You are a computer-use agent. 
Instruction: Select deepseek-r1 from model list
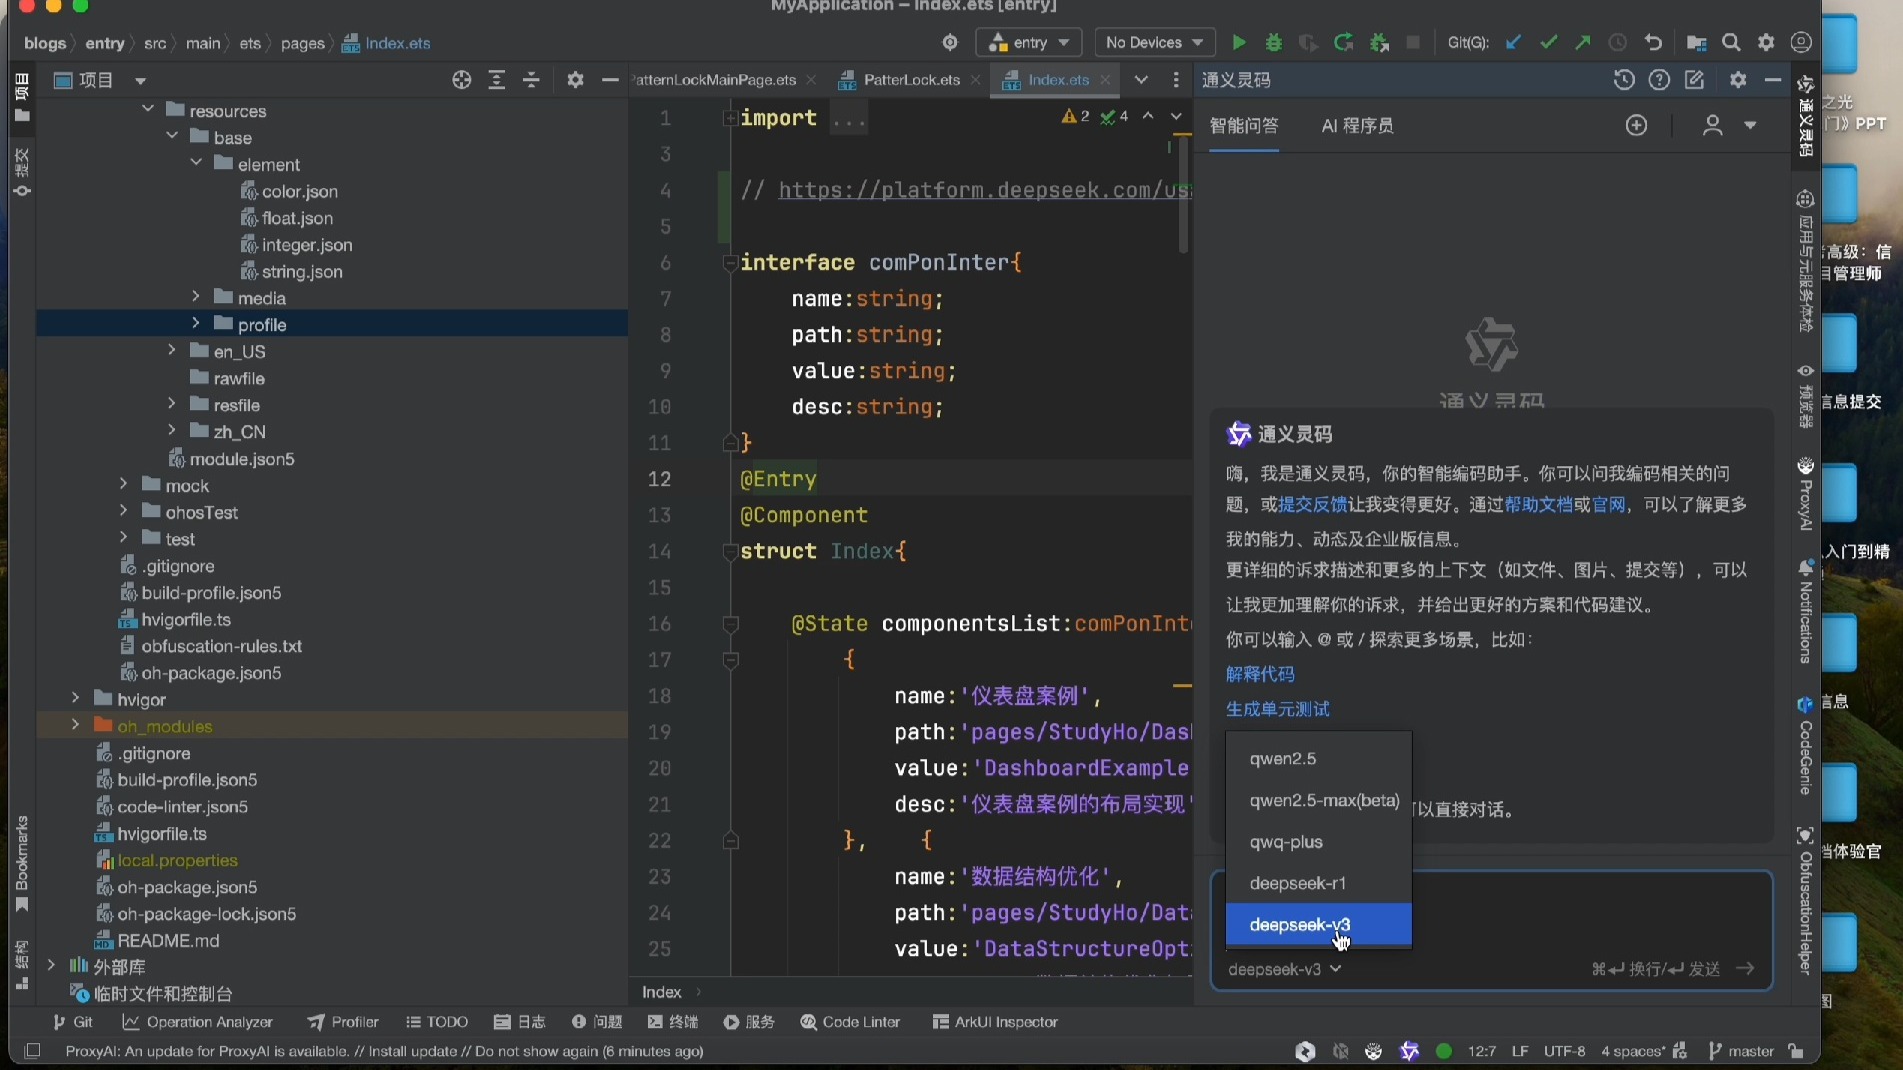pos(1297,883)
